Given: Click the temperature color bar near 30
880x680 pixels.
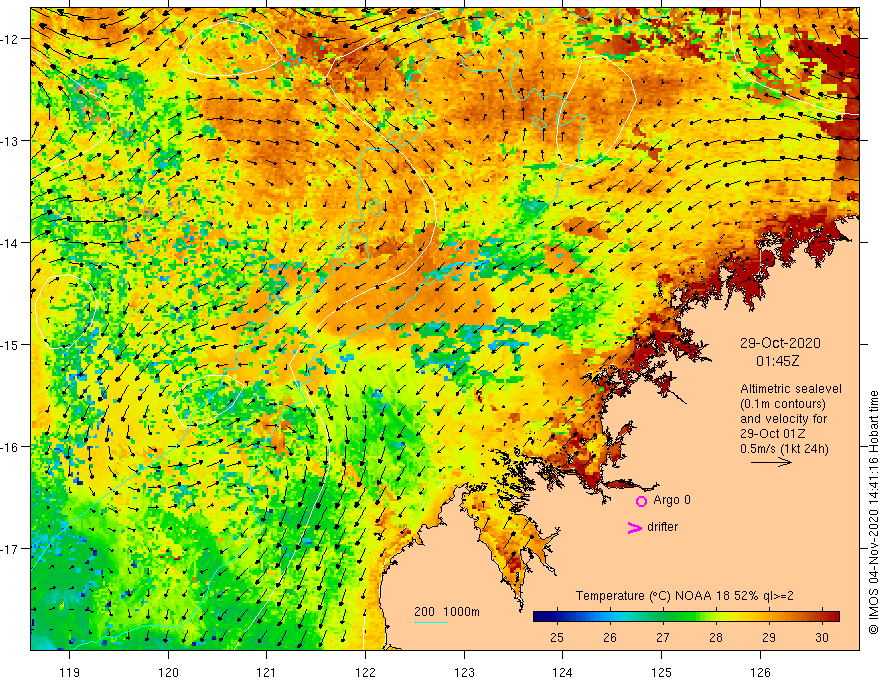Looking at the screenshot, I should (822, 616).
